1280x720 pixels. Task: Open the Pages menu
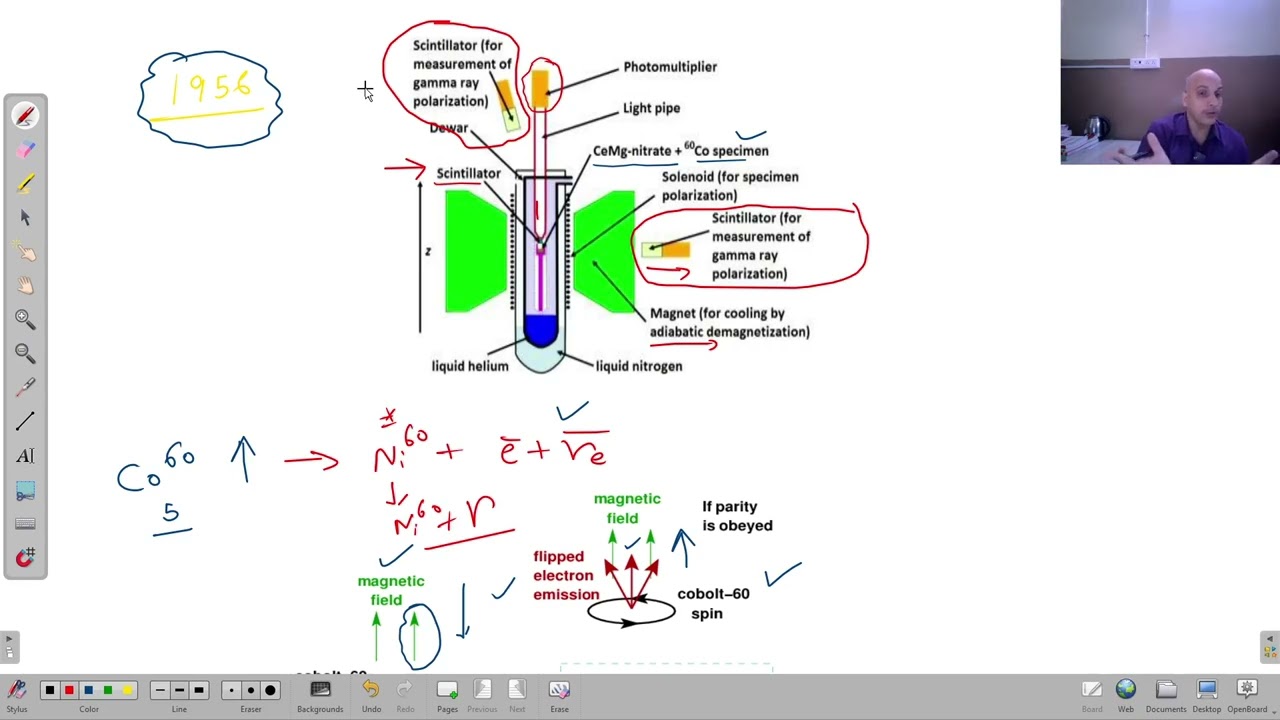coord(447,695)
